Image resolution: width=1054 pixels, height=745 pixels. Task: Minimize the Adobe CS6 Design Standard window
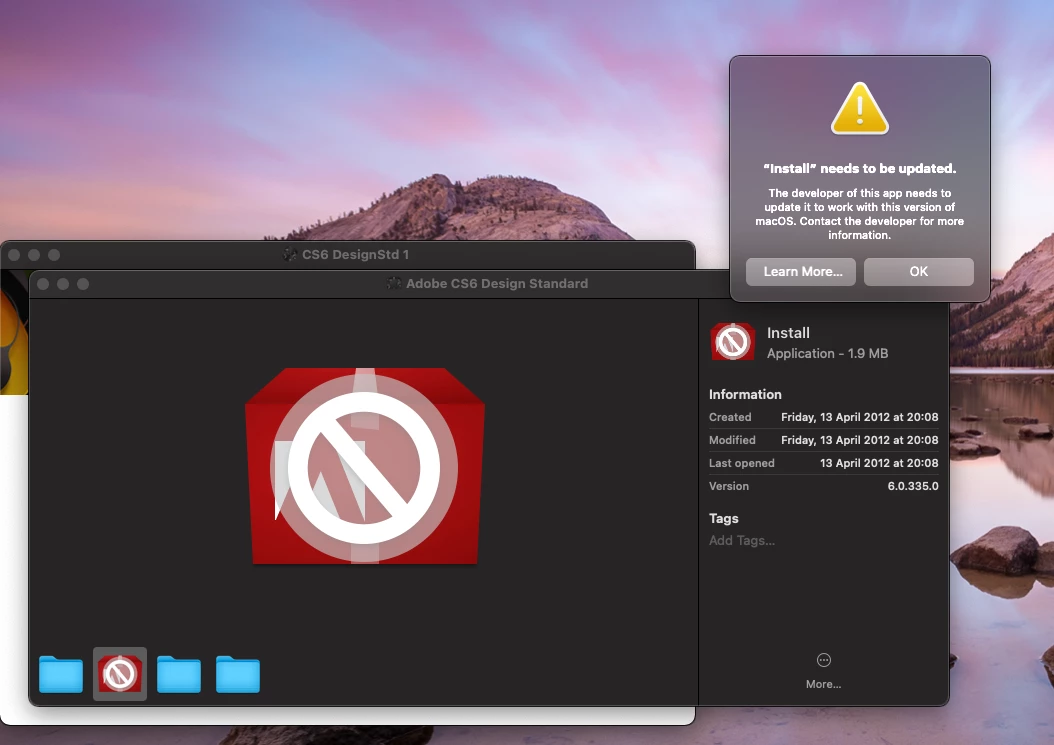[x=63, y=284]
